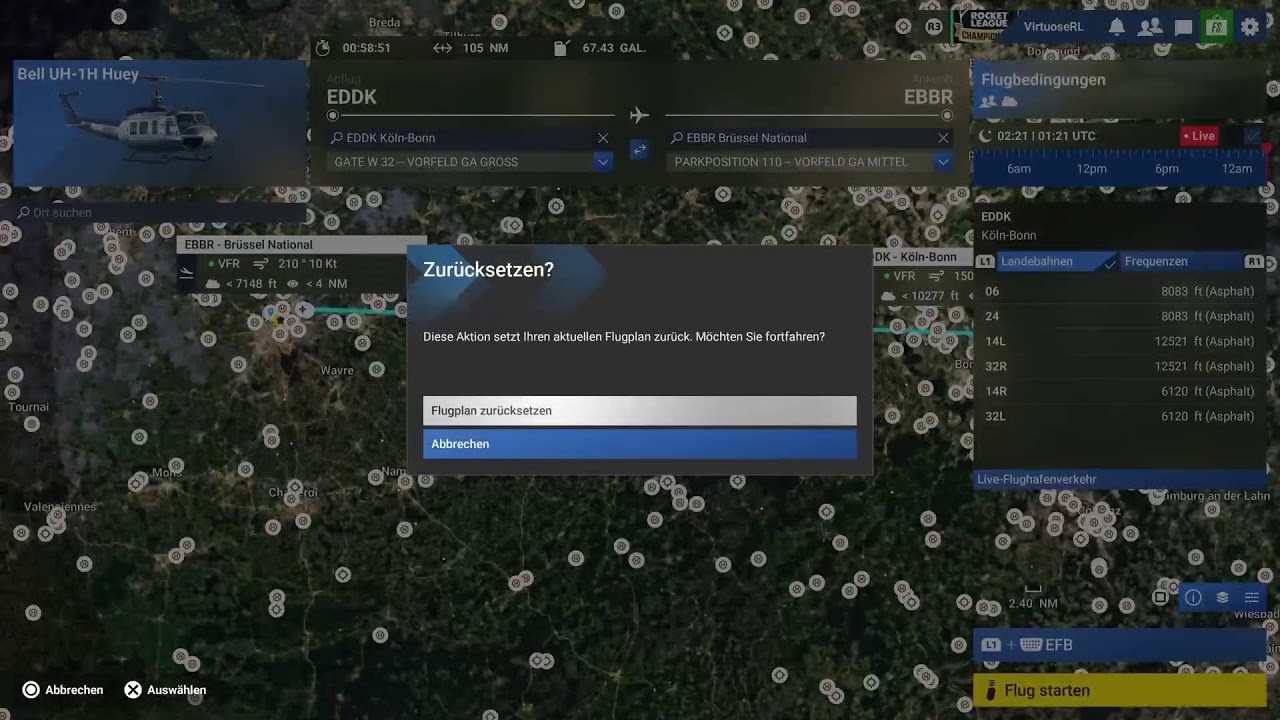The image size is (1280, 720).
Task: Click the flight time clock icon 00:58:51
Action: click(322, 48)
